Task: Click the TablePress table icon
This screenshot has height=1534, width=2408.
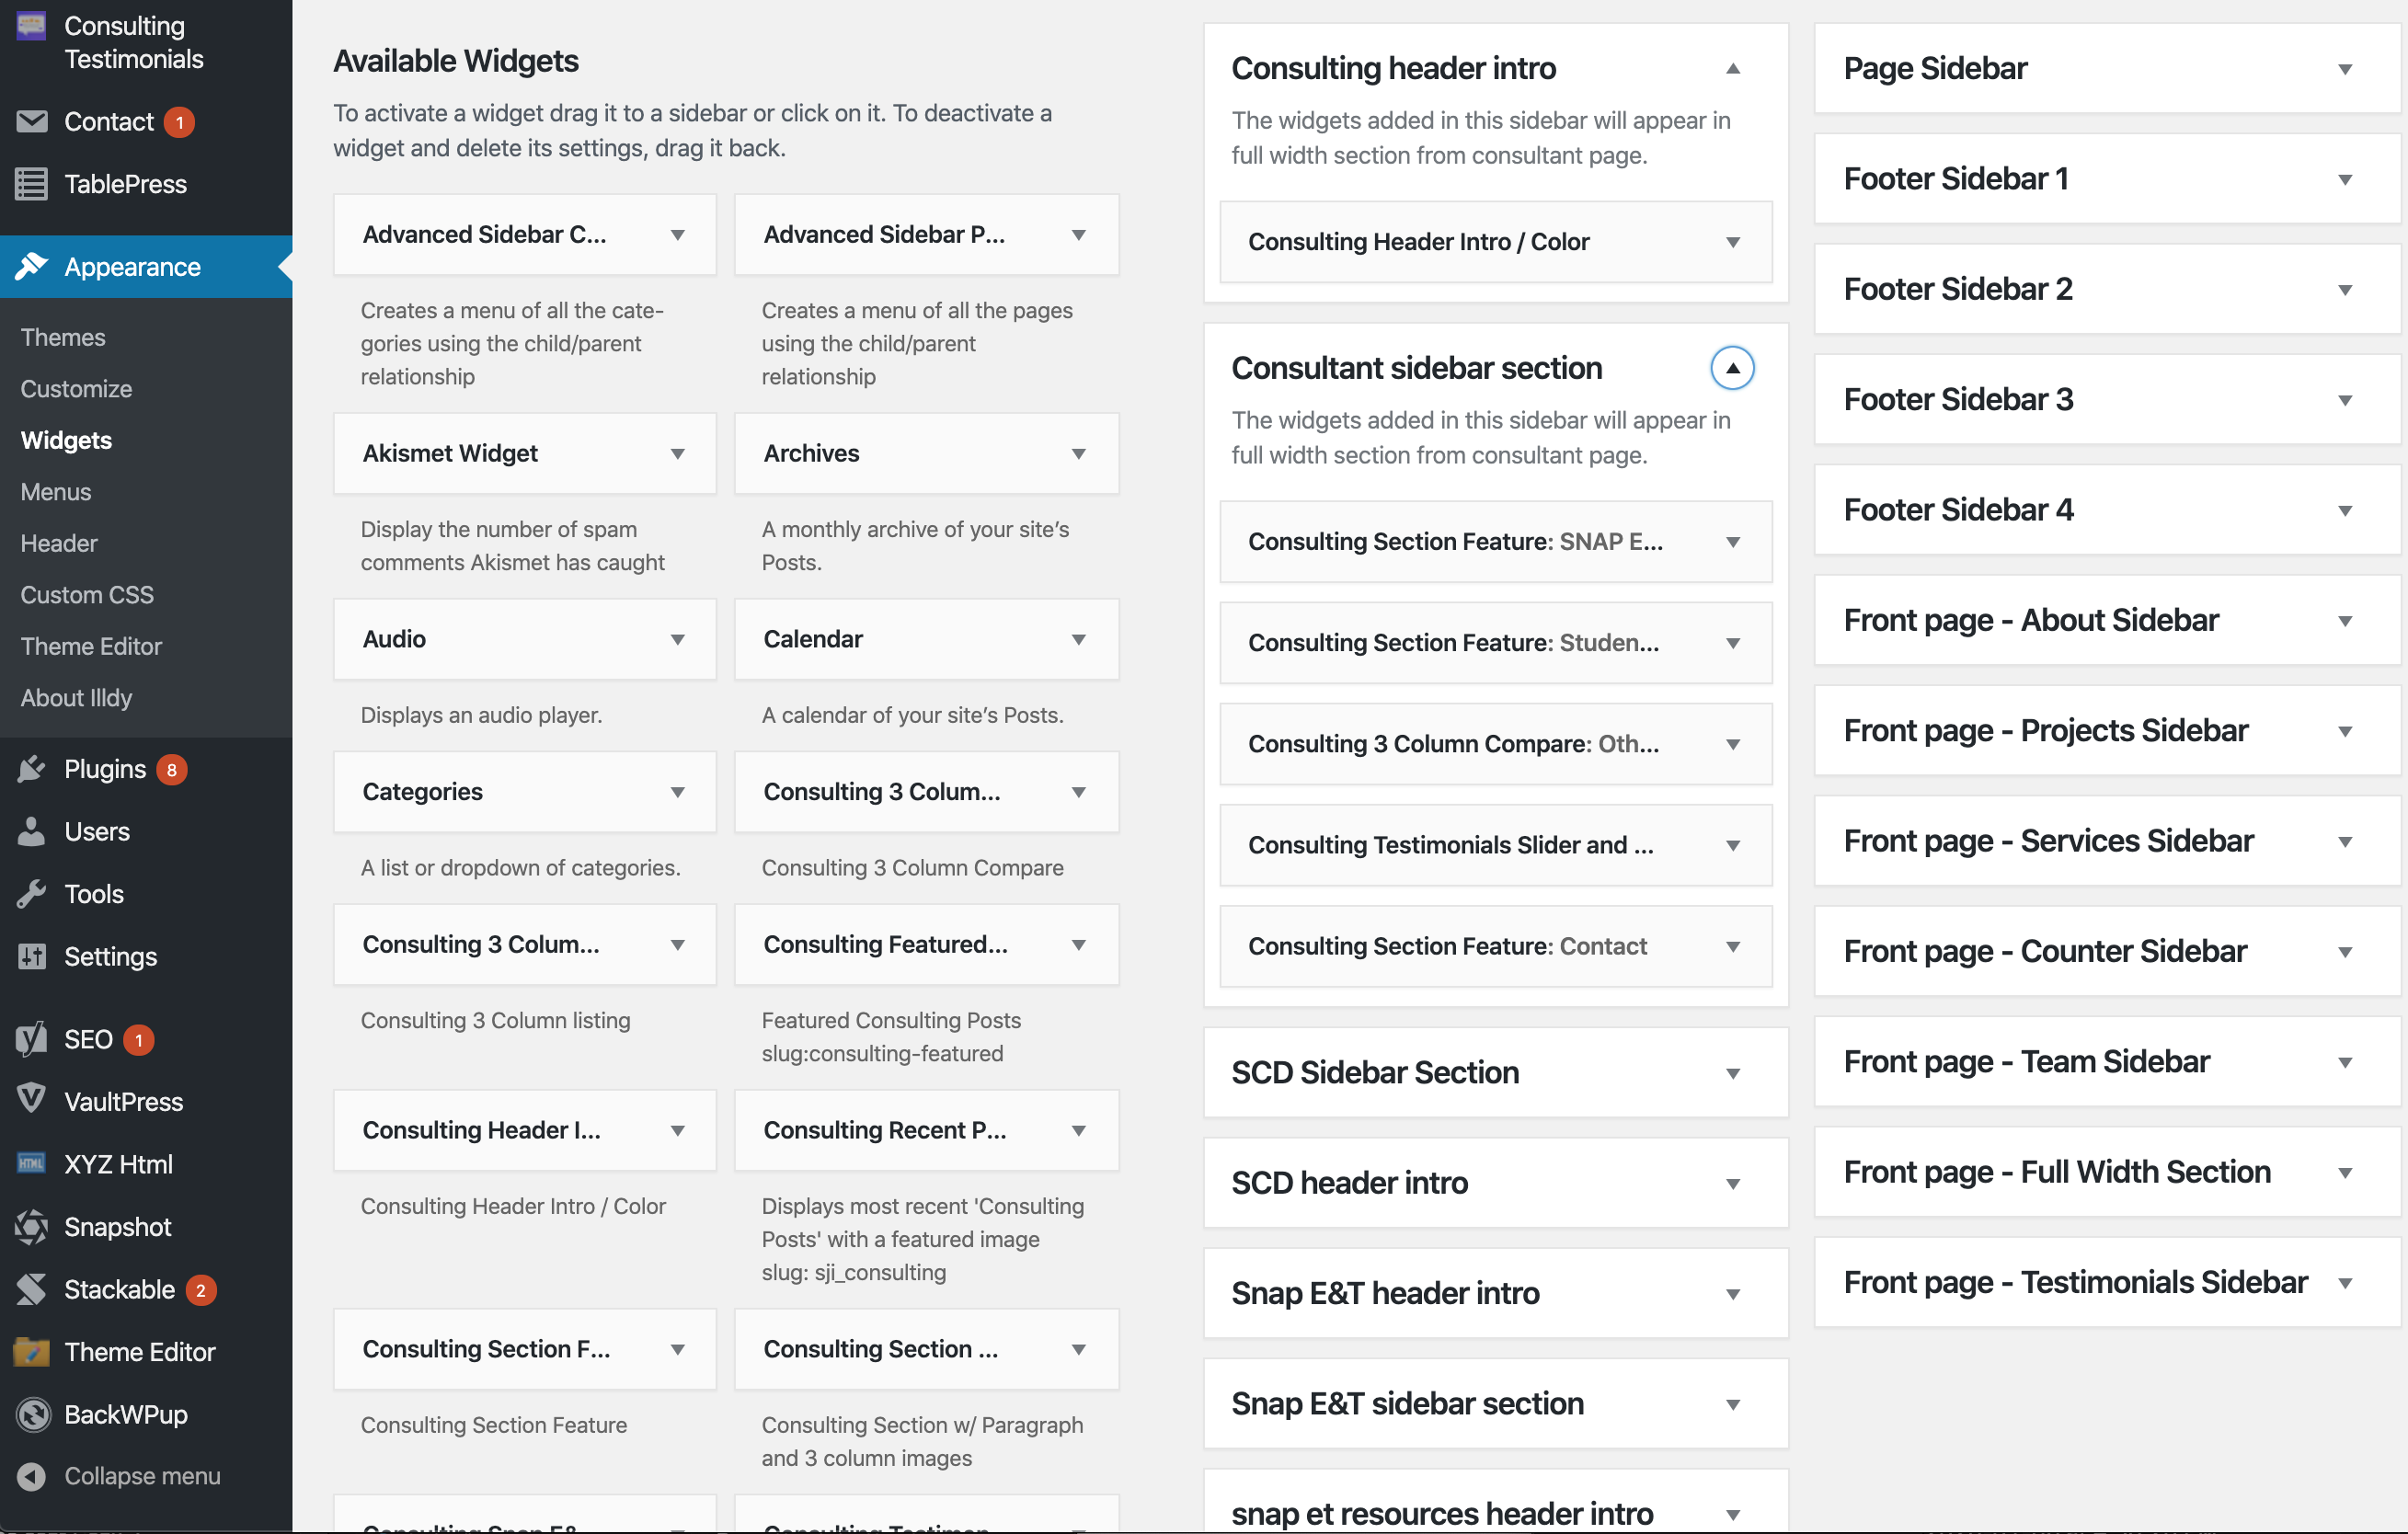Action: click(x=32, y=184)
